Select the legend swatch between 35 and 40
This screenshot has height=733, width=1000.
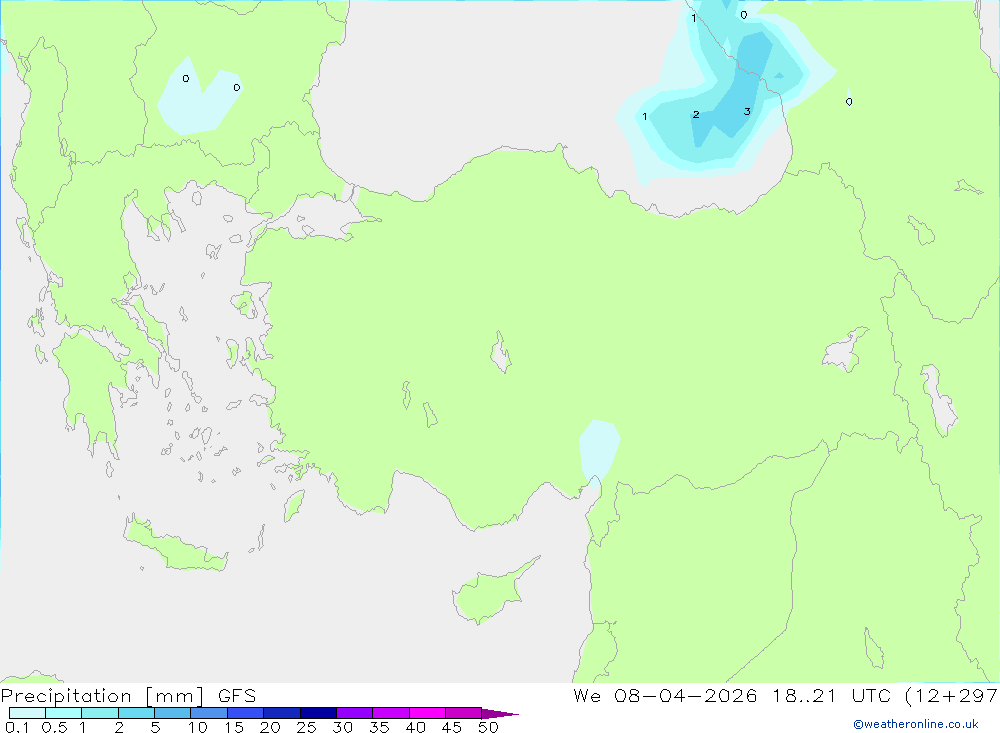pyautogui.click(x=390, y=713)
